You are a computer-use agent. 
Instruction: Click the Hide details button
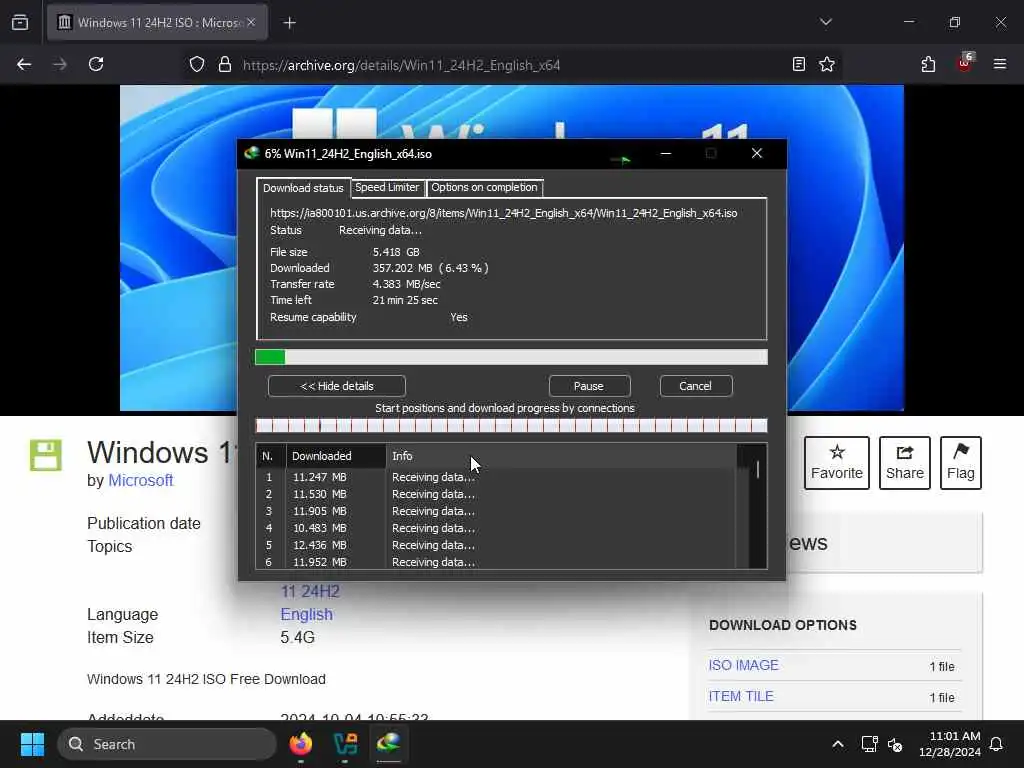(x=336, y=386)
